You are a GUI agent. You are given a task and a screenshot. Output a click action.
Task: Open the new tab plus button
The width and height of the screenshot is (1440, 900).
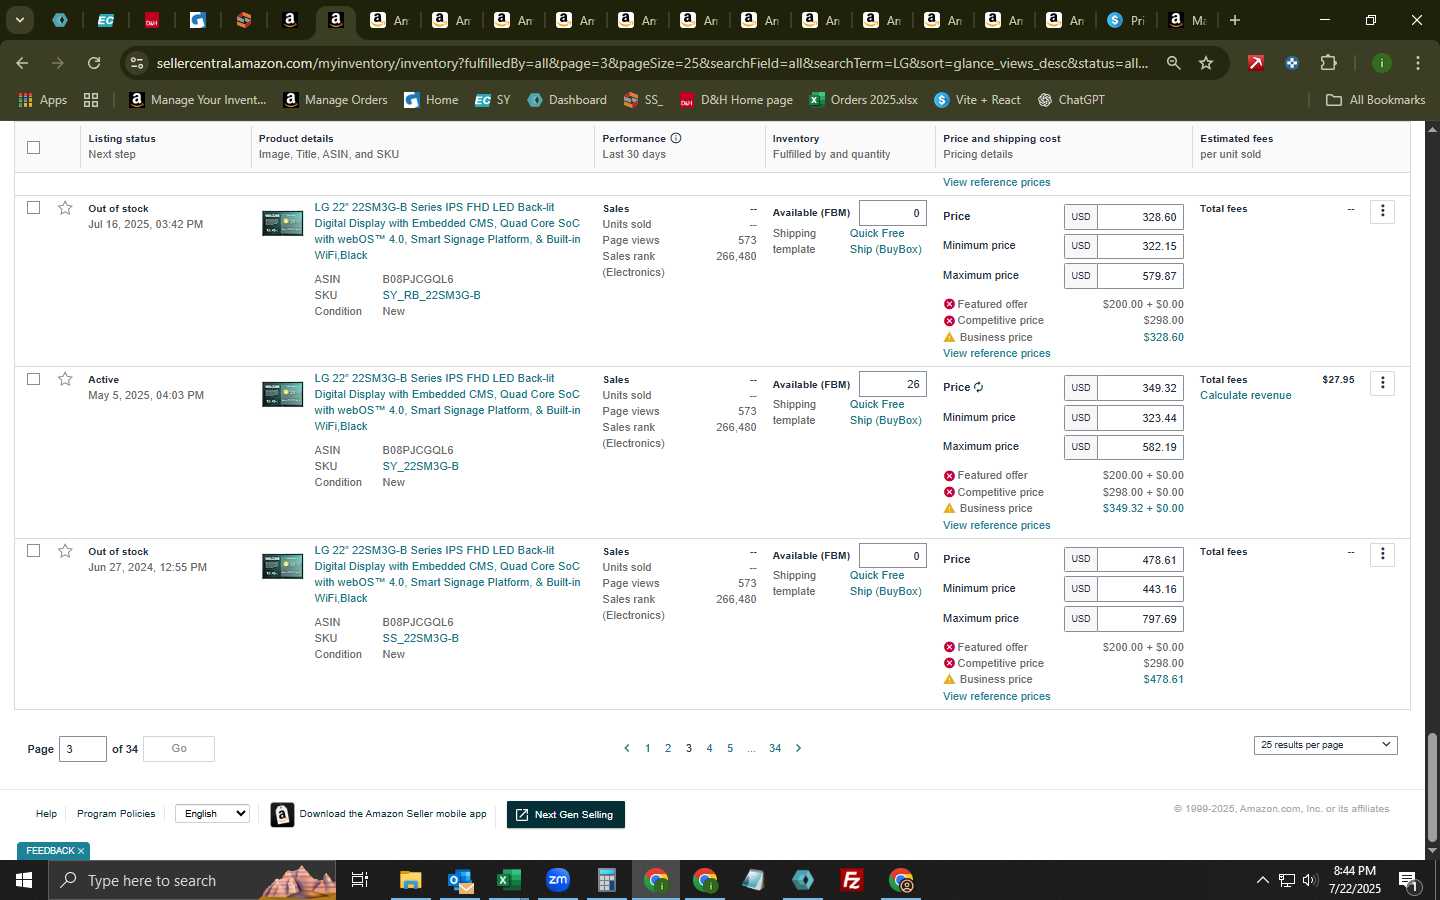coord(1235,20)
